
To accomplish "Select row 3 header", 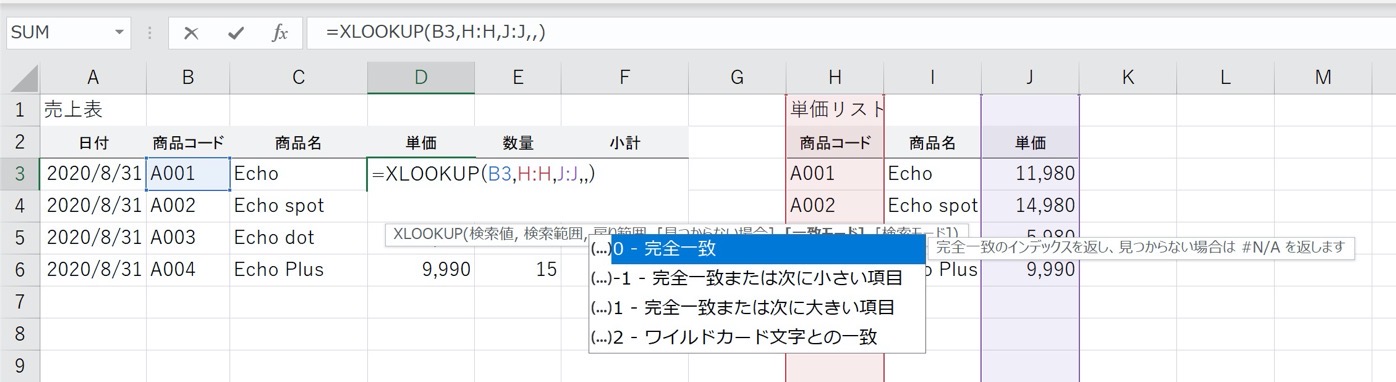I will point(20,174).
